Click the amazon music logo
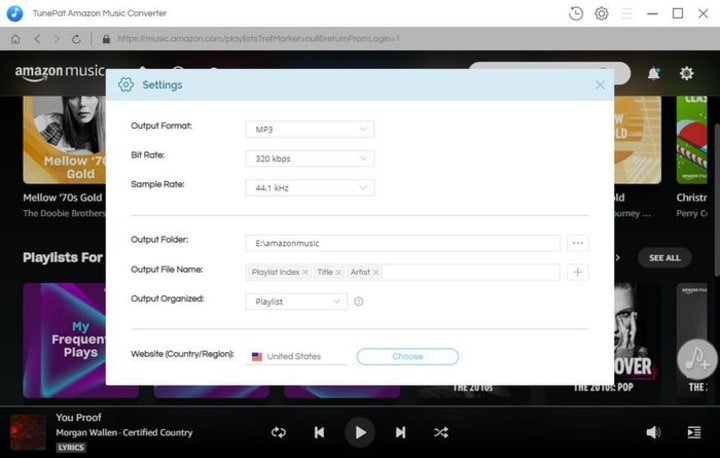This screenshot has width=720, height=458. tap(60, 73)
